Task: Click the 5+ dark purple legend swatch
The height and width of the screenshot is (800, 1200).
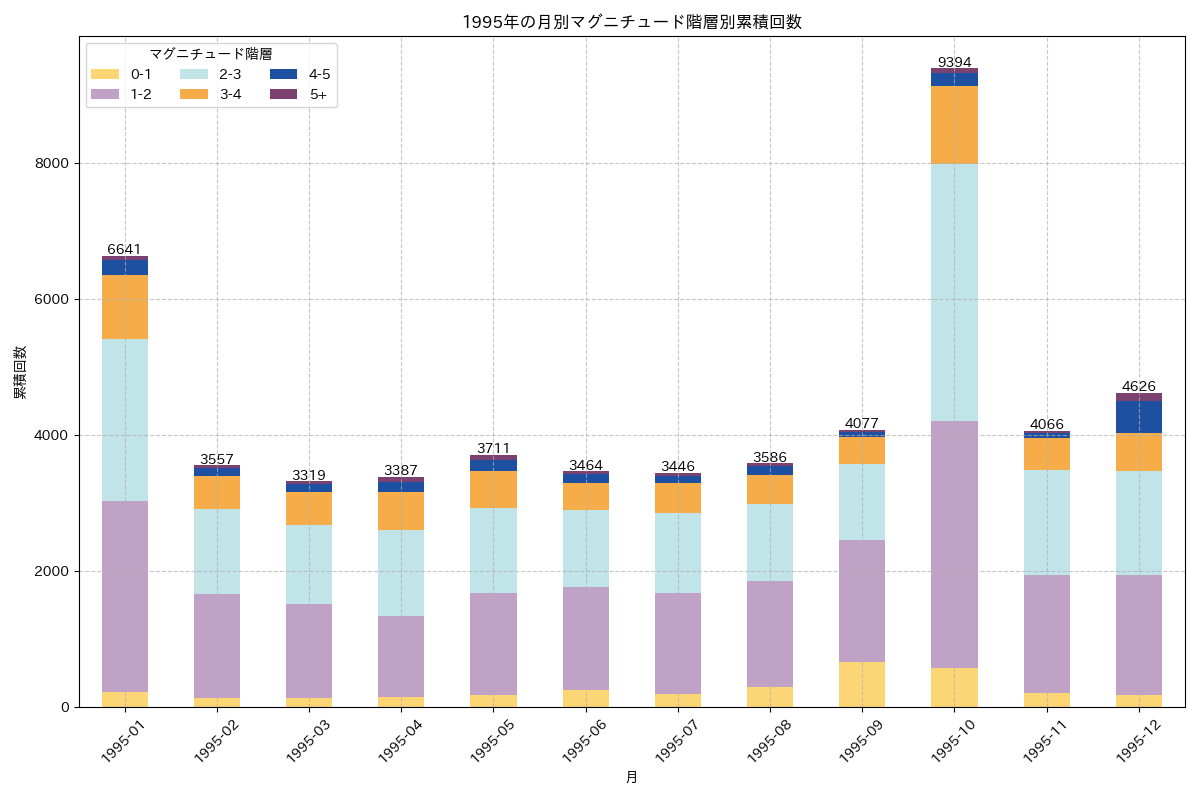Action: (x=284, y=94)
